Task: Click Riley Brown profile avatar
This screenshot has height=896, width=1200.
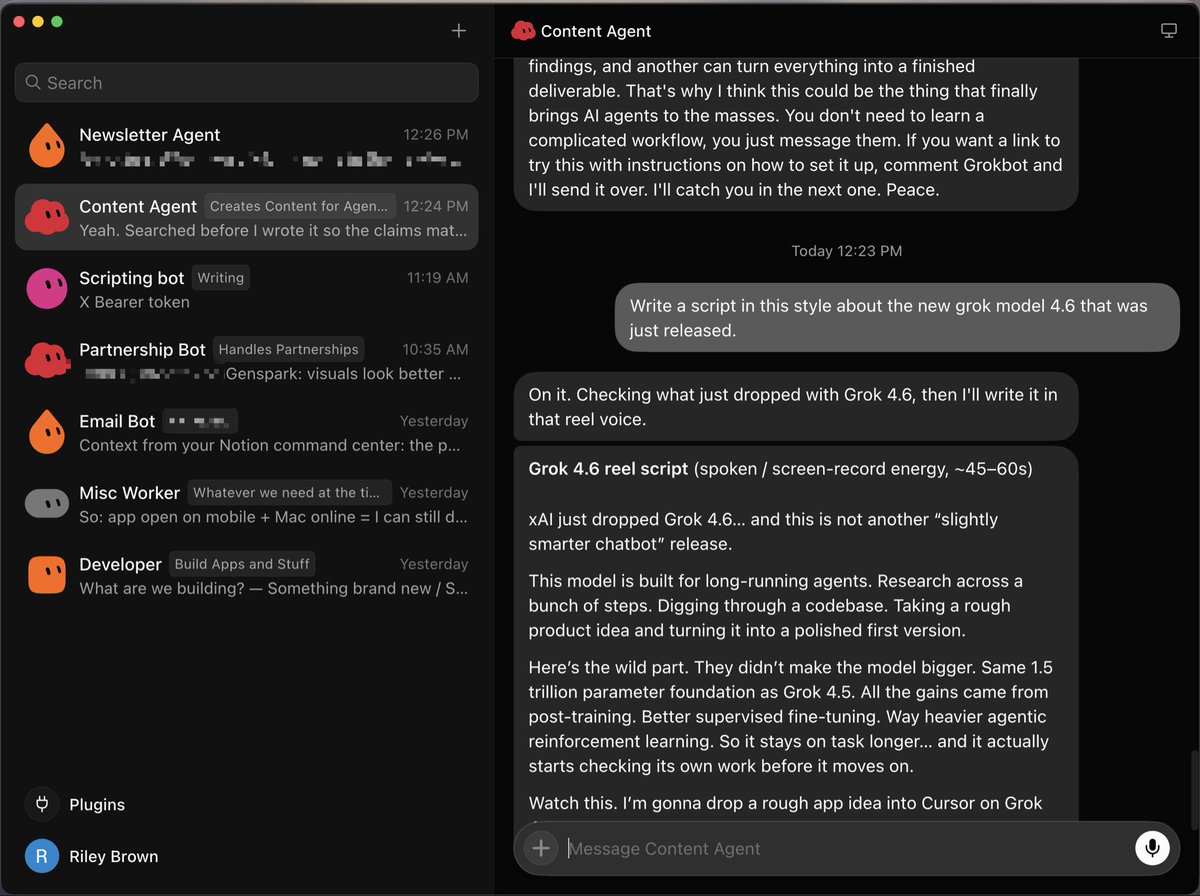Action: tap(42, 856)
